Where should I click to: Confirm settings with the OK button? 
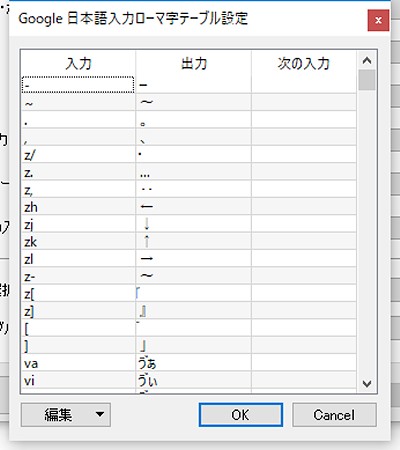click(x=241, y=415)
